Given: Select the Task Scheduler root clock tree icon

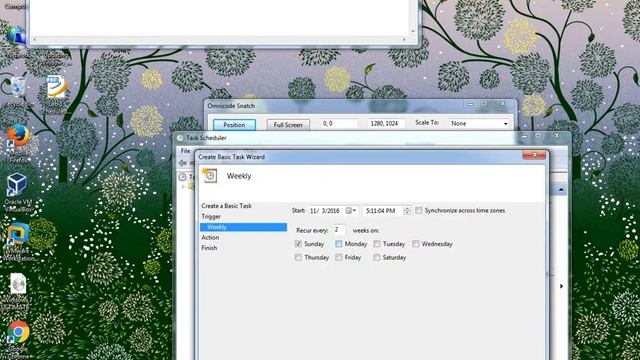Looking at the screenshot, I should (x=182, y=177).
